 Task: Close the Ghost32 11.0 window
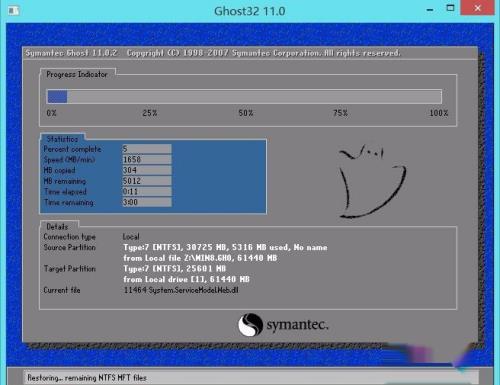[x=477, y=8]
